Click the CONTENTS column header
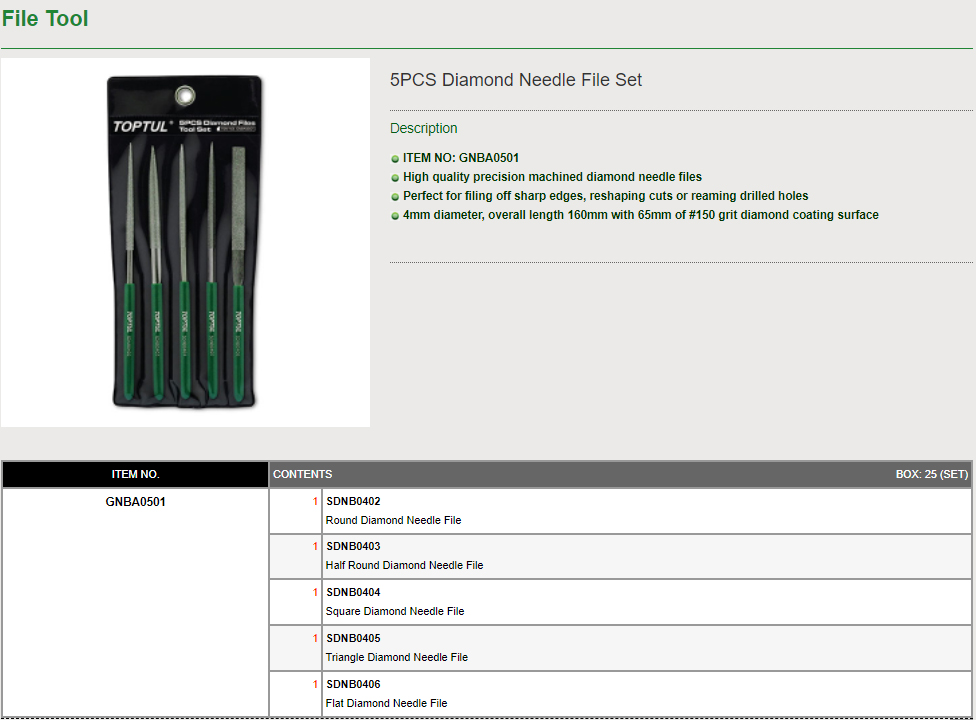This screenshot has width=976, height=720. [x=302, y=474]
